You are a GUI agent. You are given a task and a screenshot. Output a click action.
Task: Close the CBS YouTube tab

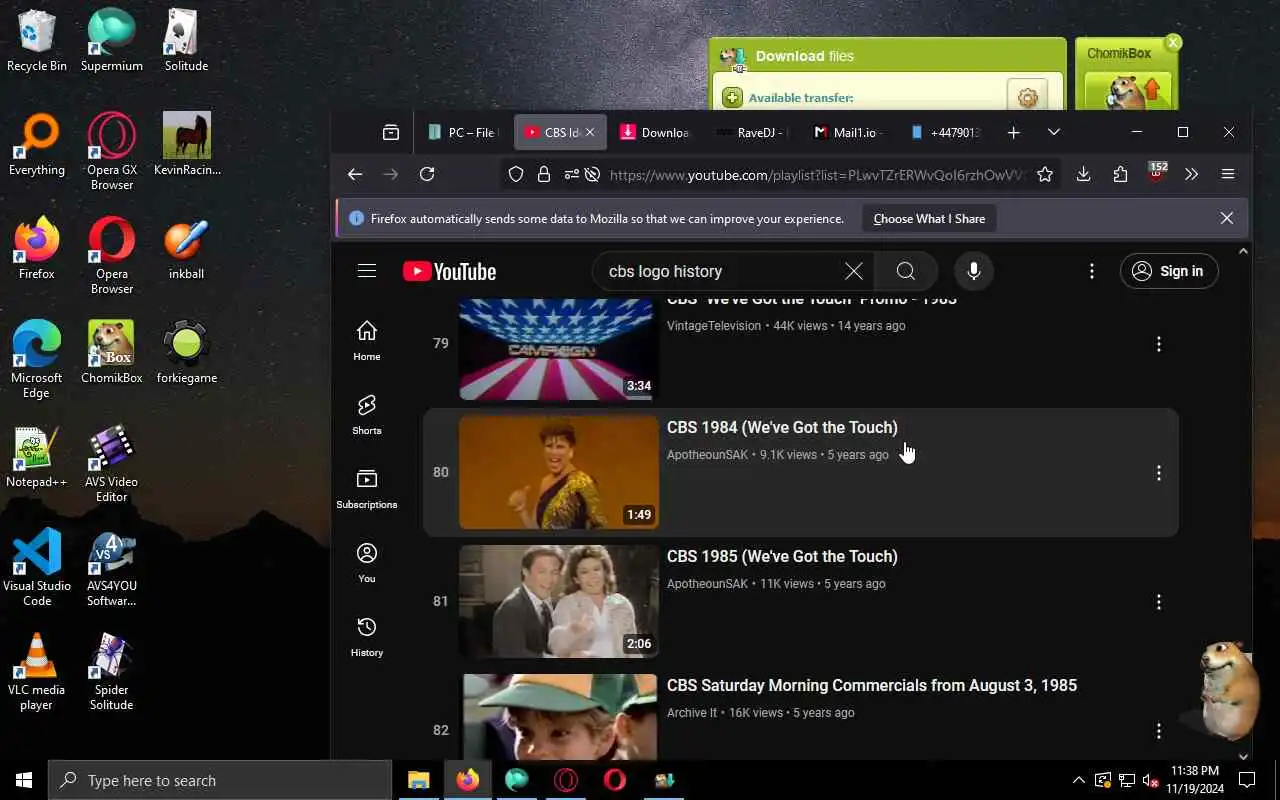click(x=590, y=132)
